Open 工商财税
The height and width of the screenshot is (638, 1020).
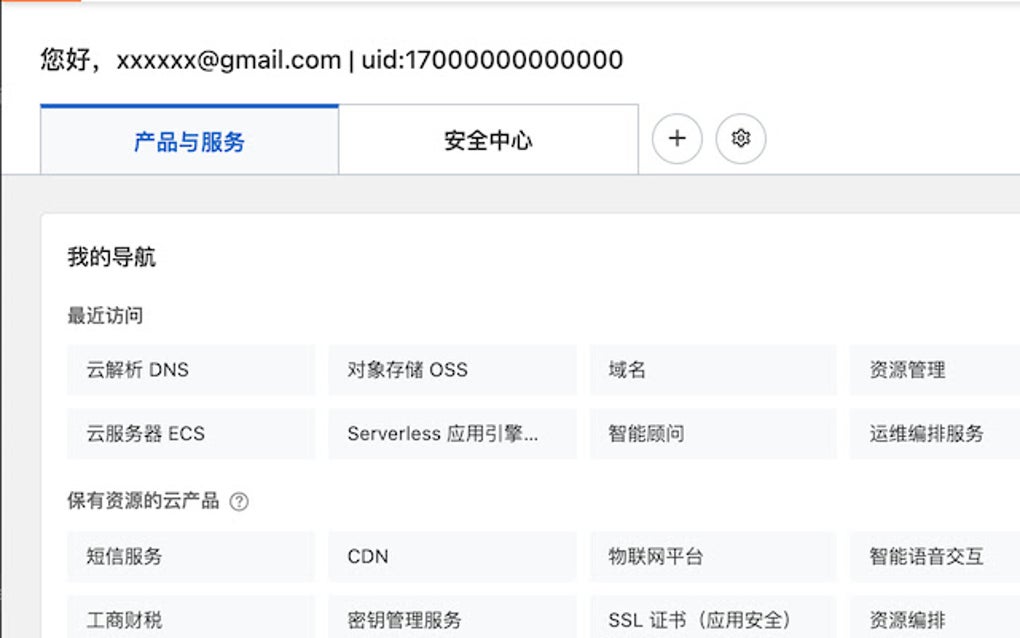pyautogui.click(x=191, y=617)
